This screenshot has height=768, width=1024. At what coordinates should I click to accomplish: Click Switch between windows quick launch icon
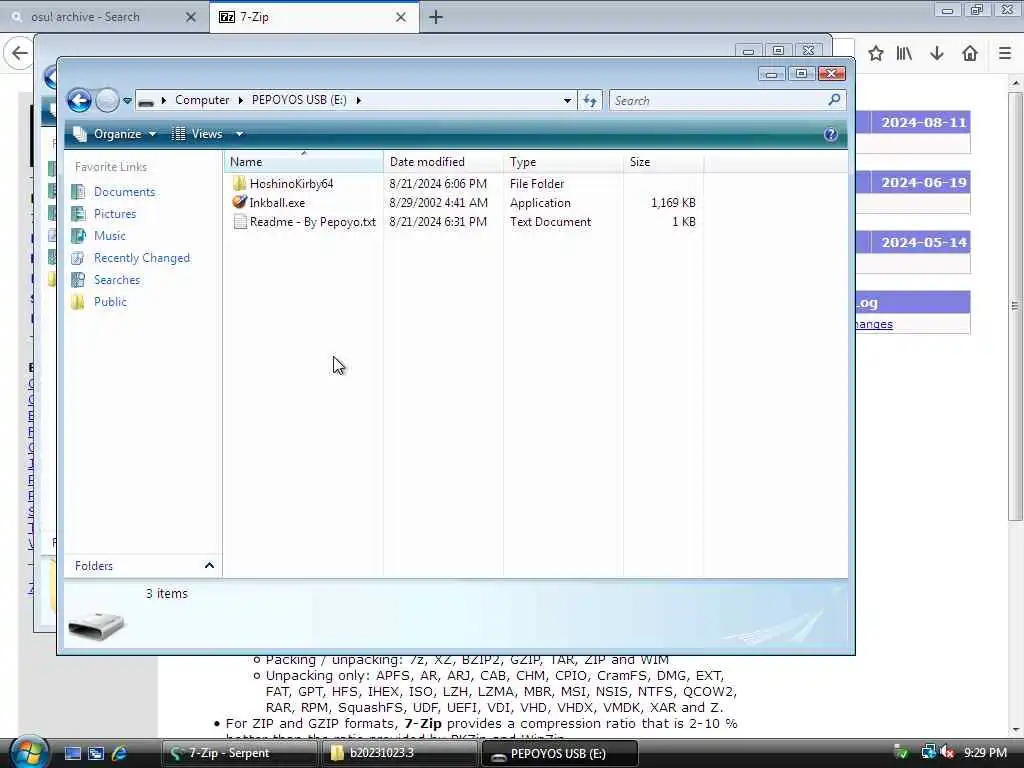96,754
